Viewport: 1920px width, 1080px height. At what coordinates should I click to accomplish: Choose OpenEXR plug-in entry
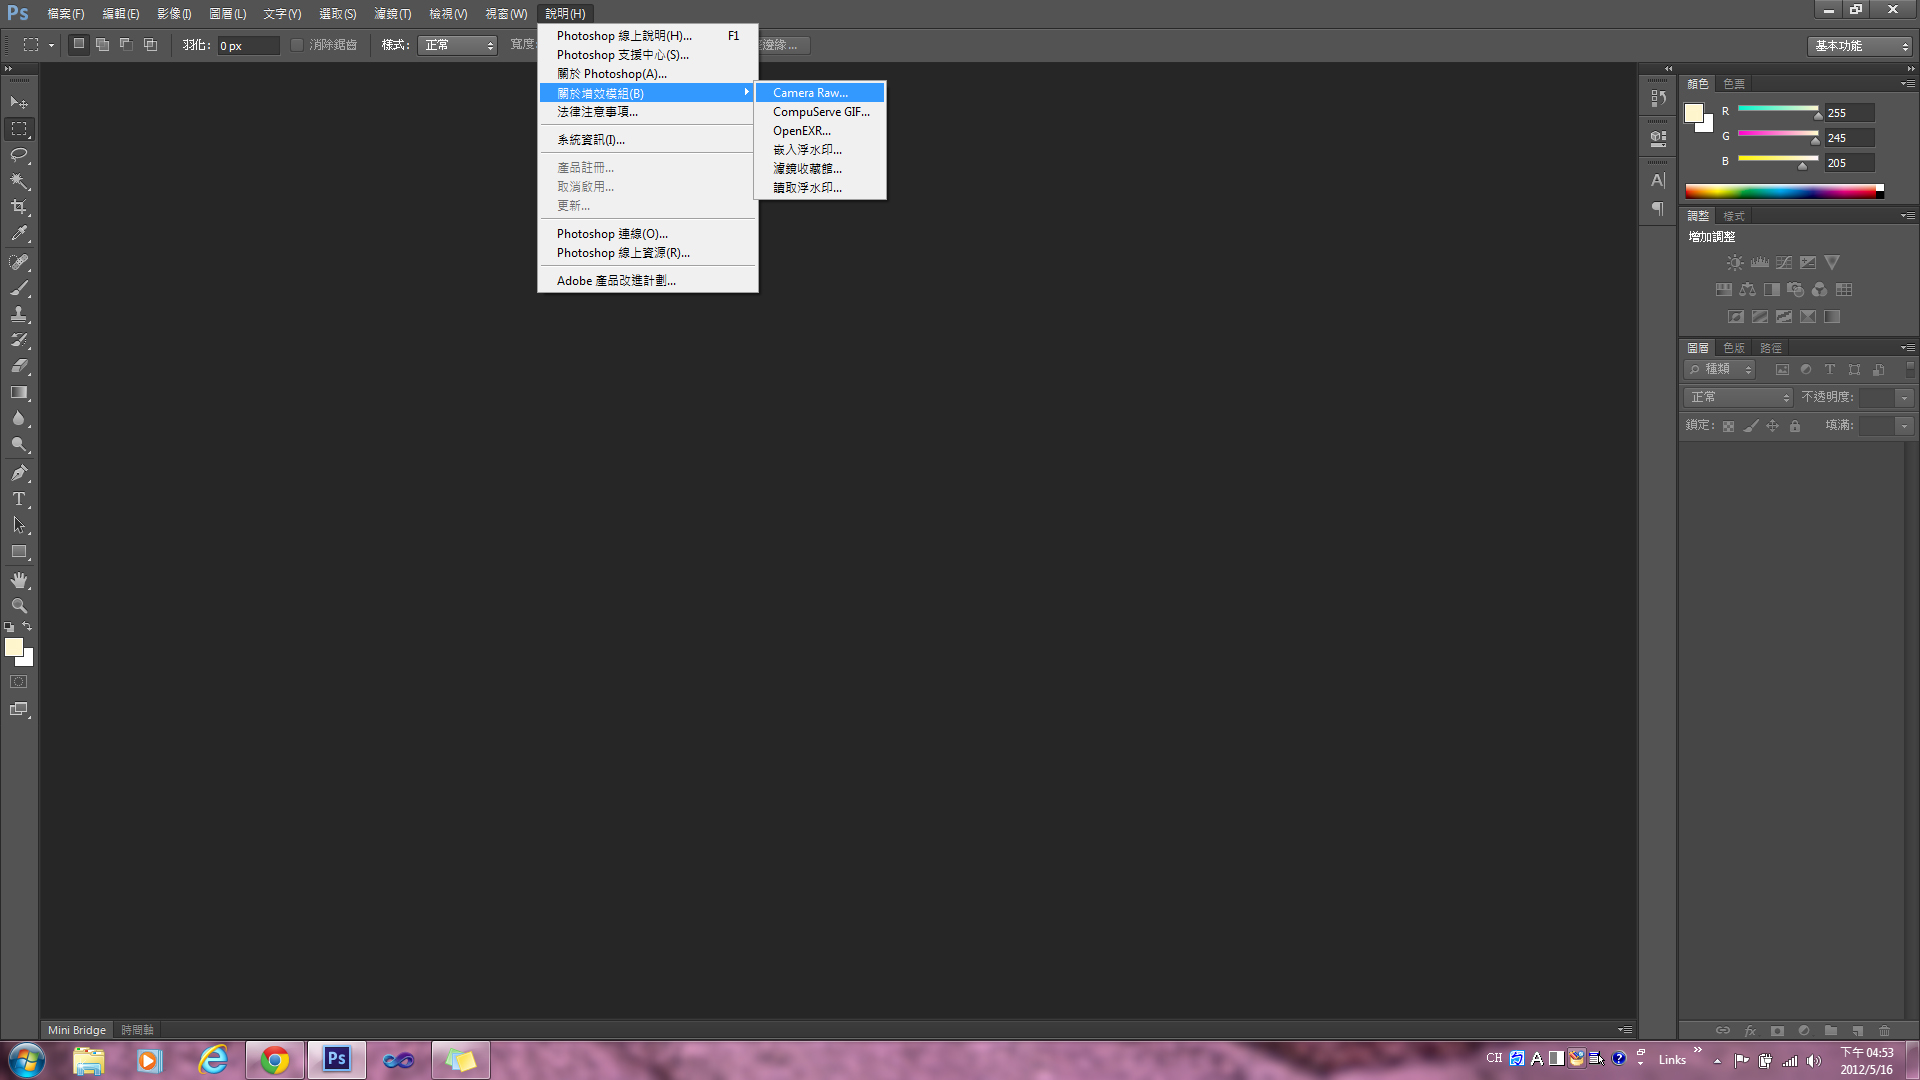pos(819,131)
